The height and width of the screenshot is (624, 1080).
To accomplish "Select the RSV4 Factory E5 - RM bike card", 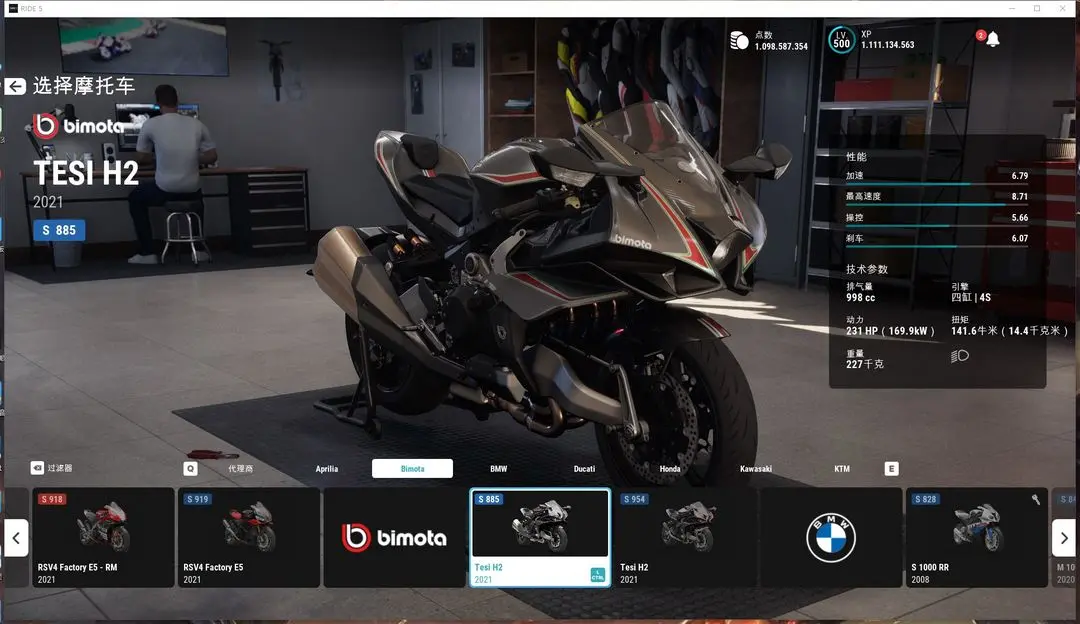I will [103, 538].
